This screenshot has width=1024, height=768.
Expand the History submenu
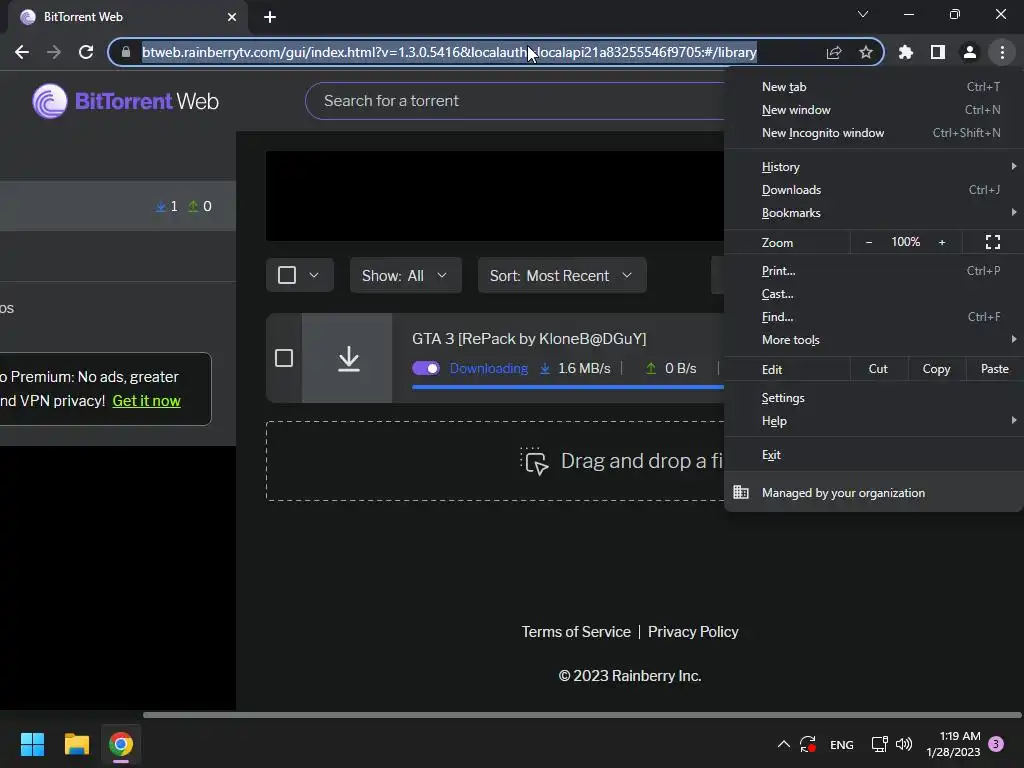(x=874, y=167)
